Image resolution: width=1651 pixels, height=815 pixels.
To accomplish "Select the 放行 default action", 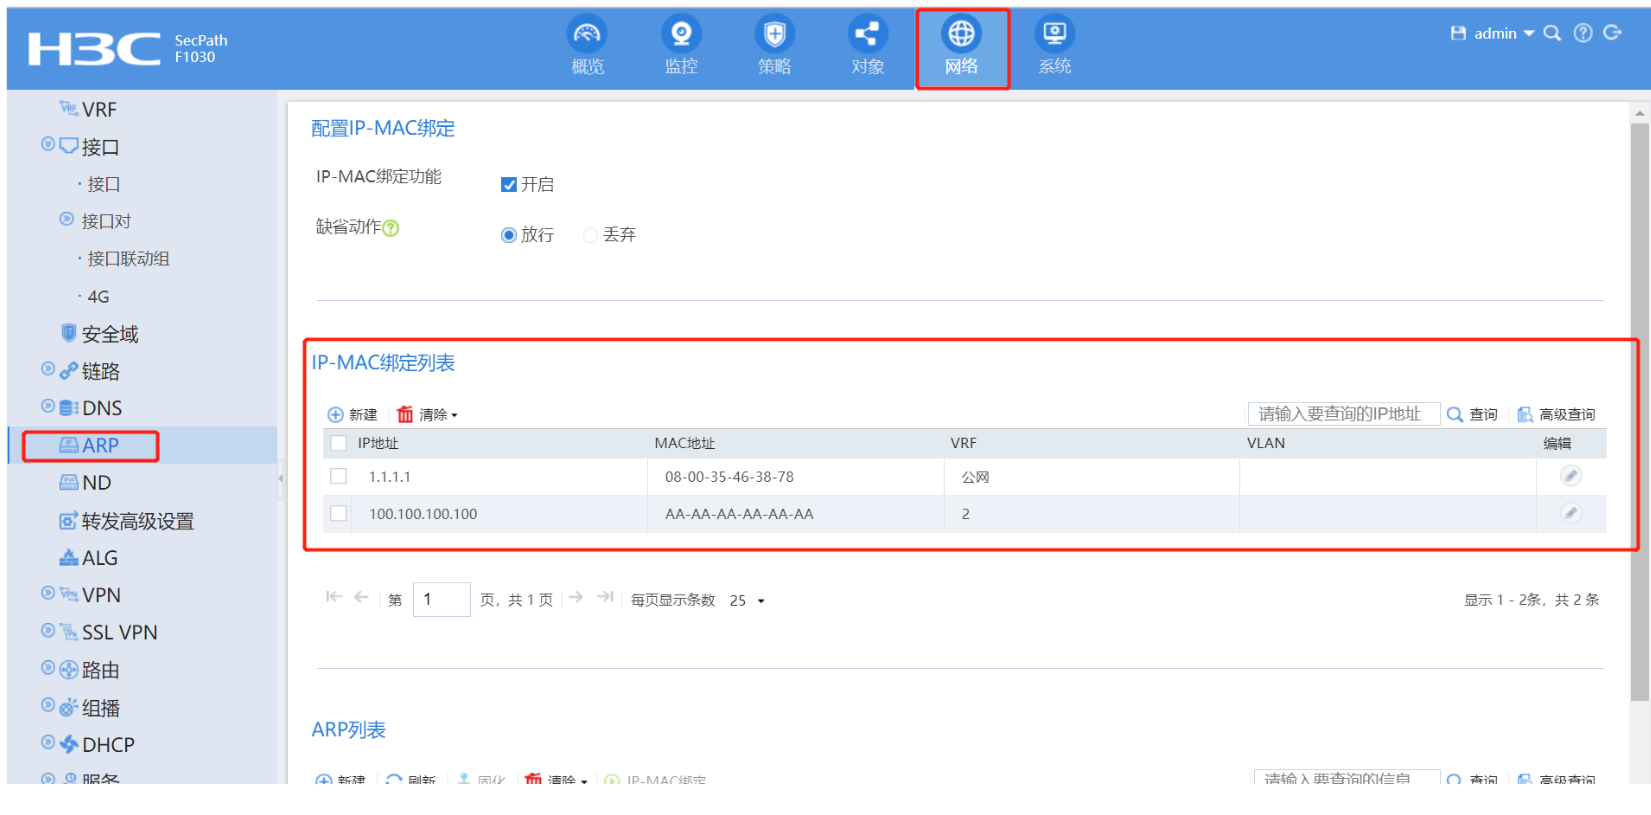I will point(509,235).
